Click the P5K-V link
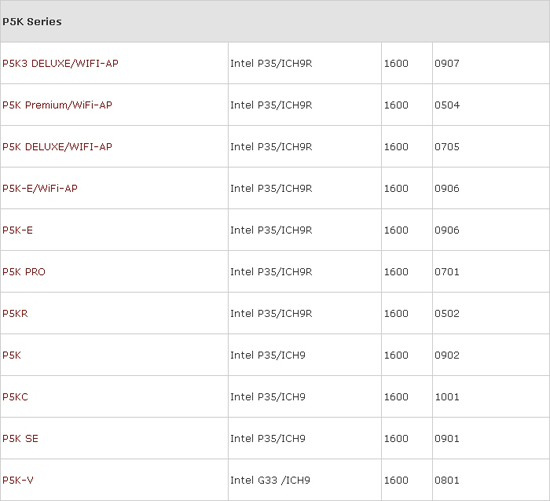This screenshot has width=550, height=501. (18, 480)
